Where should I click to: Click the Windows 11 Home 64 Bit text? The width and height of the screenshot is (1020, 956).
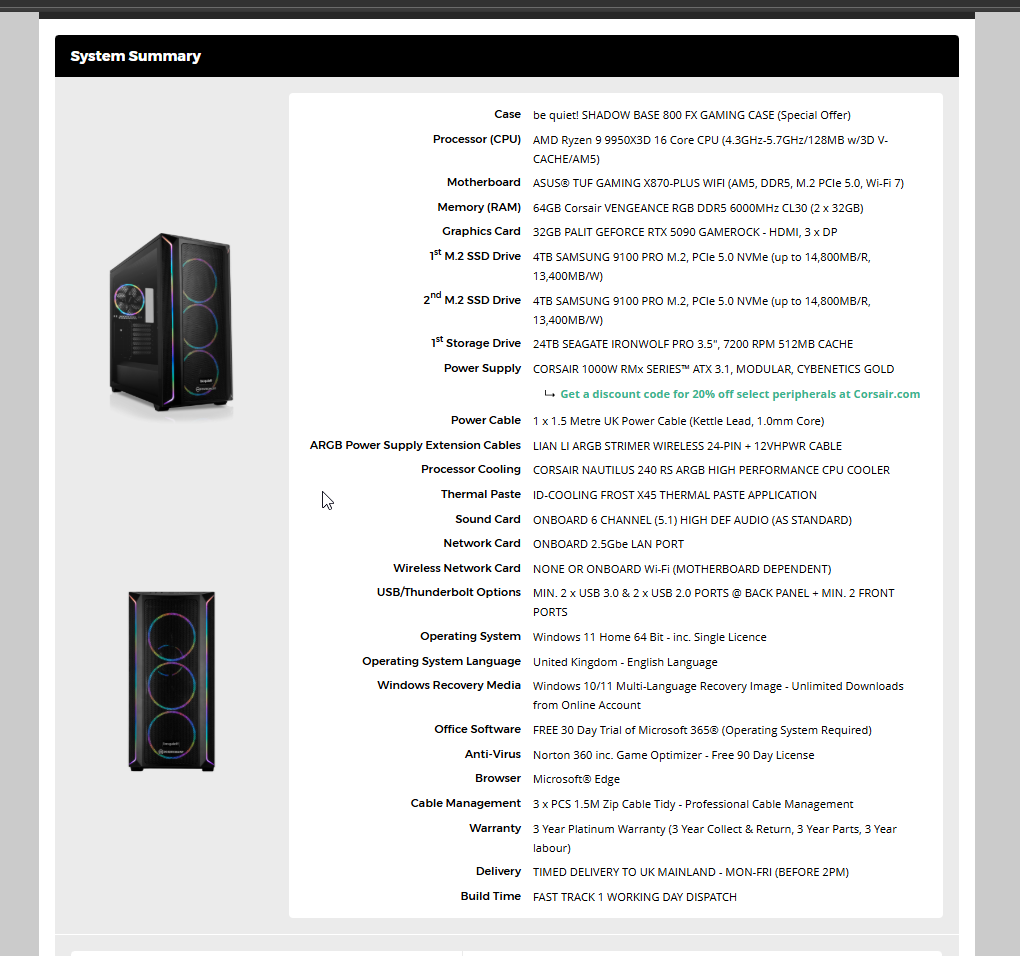tap(649, 637)
